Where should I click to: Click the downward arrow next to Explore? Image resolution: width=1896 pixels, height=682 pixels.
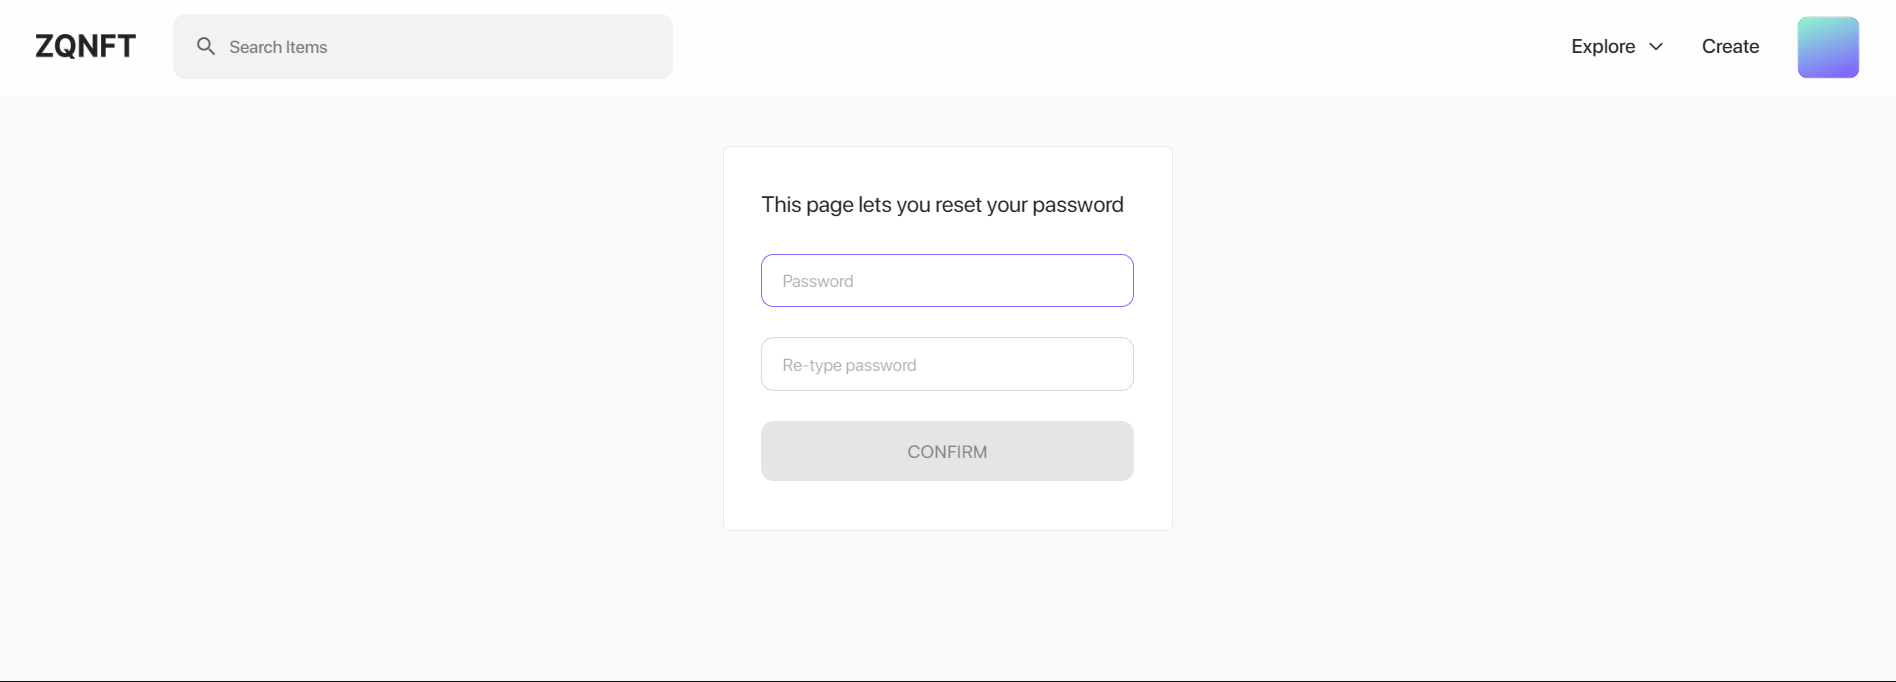(x=1656, y=47)
